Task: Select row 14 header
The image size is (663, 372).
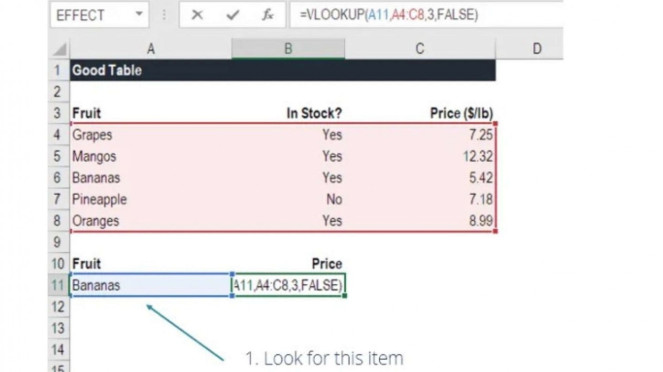Action: click(x=58, y=350)
